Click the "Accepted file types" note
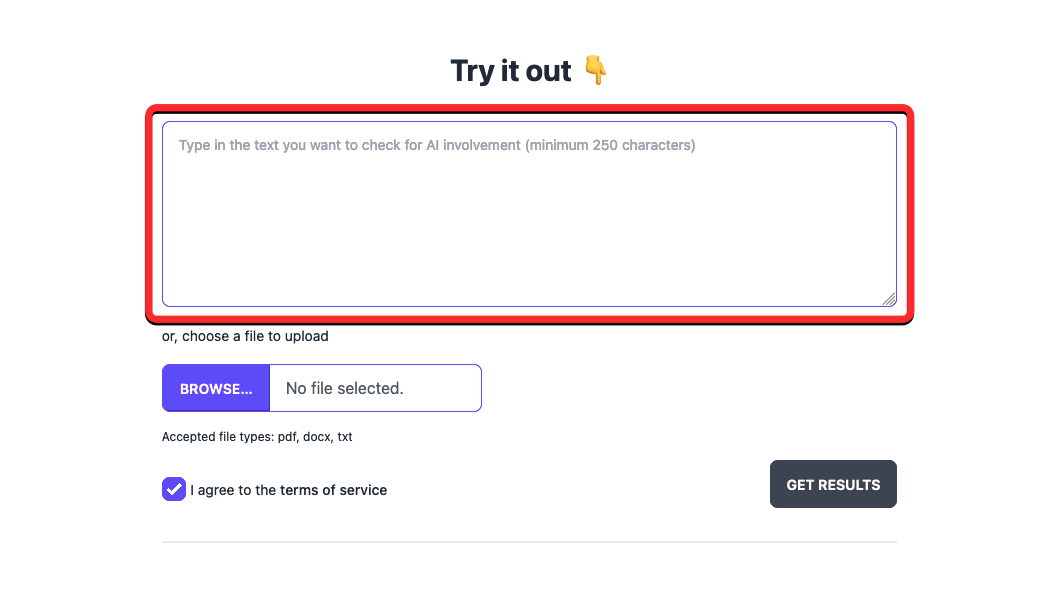The height and width of the screenshot is (606, 1059). click(257, 437)
